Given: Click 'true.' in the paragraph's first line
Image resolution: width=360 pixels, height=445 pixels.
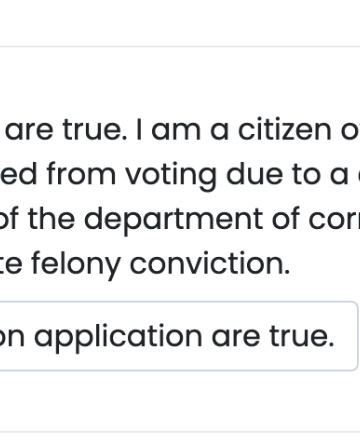Looking at the screenshot, I should 95,130.
